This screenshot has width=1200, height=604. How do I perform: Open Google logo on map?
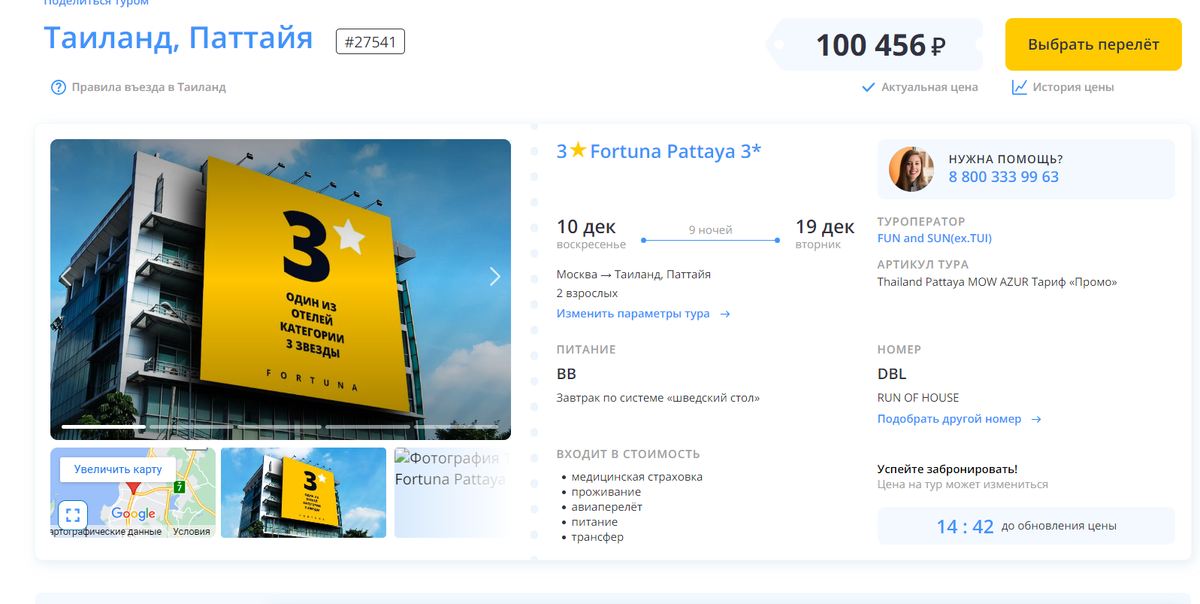133,514
